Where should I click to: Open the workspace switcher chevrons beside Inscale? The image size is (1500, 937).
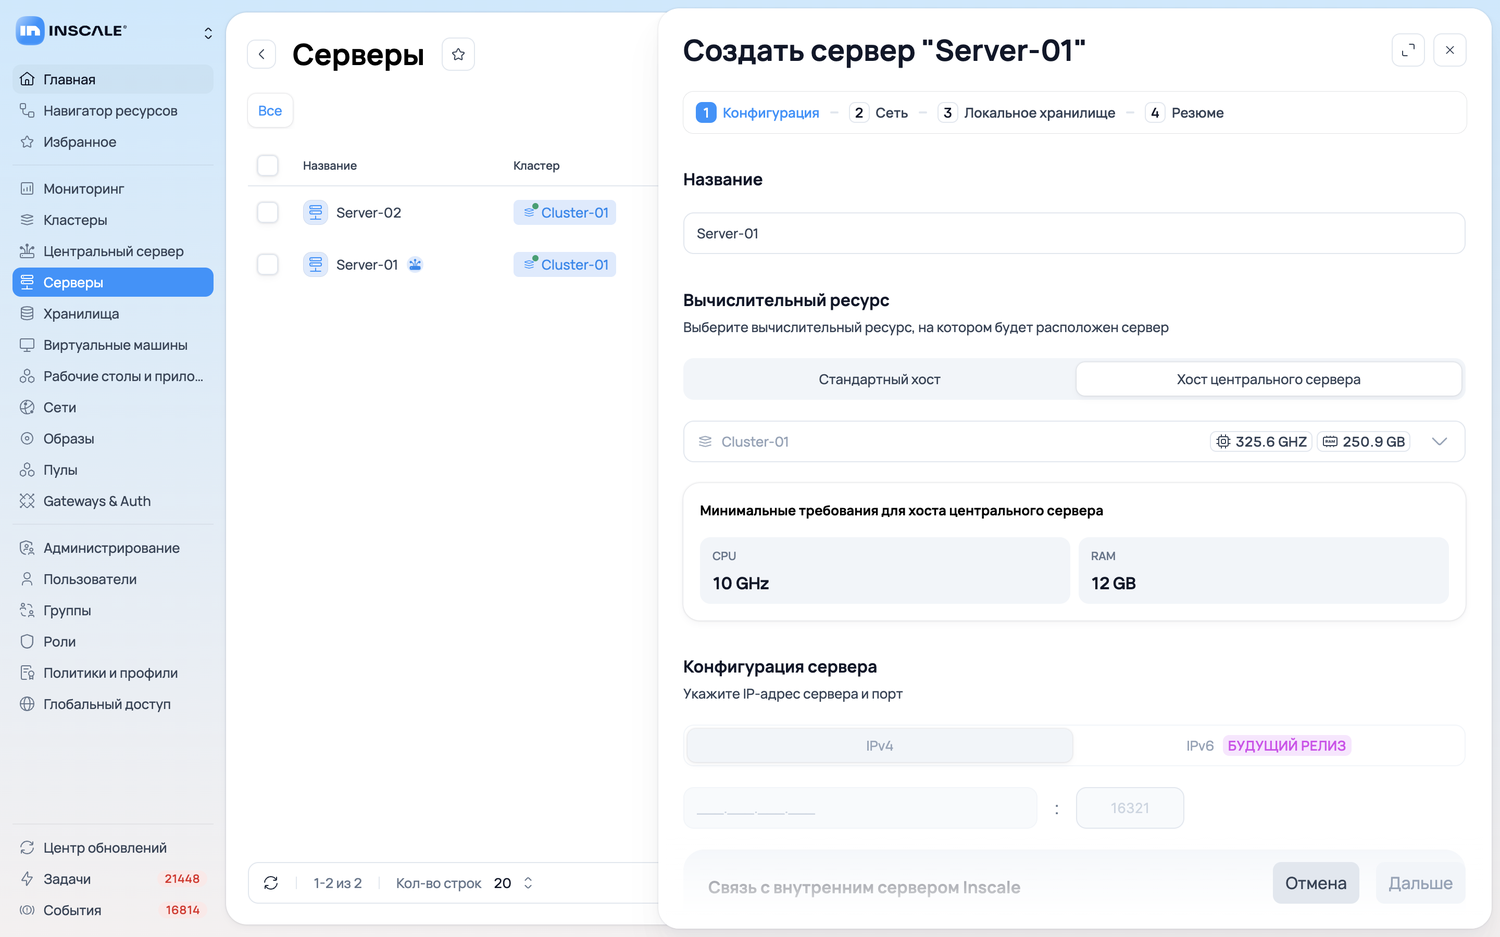click(208, 33)
